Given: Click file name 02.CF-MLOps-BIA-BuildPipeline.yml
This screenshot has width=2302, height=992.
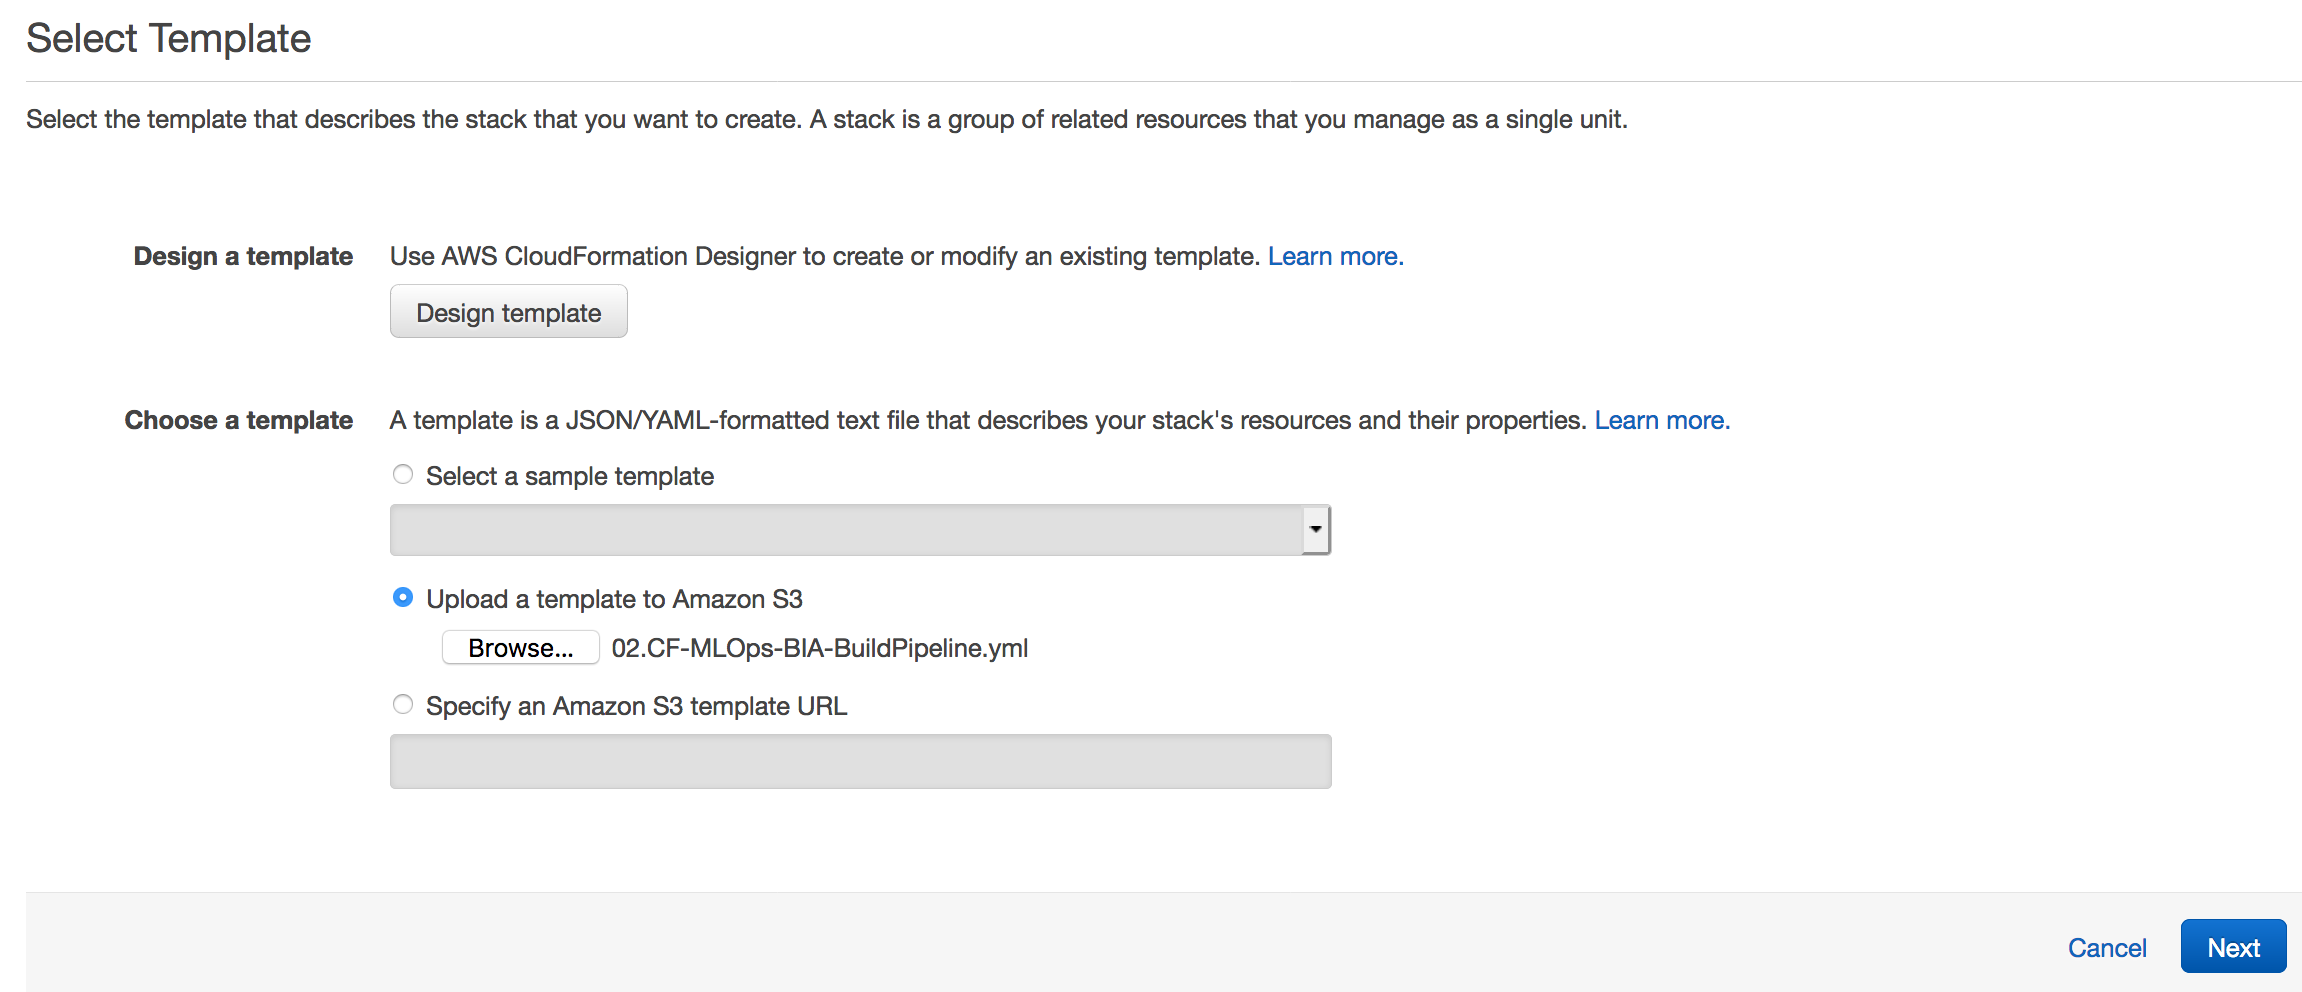Looking at the screenshot, I should [819, 649].
